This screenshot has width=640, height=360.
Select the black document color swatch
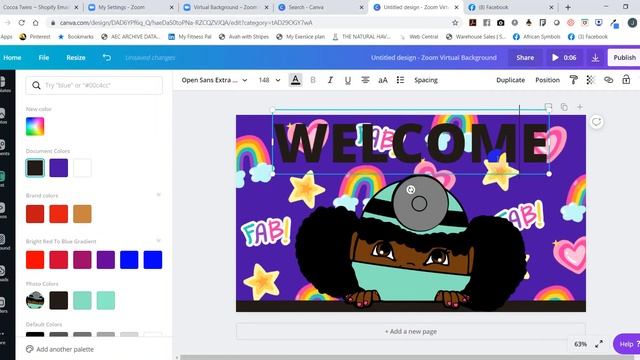click(x=35, y=168)
